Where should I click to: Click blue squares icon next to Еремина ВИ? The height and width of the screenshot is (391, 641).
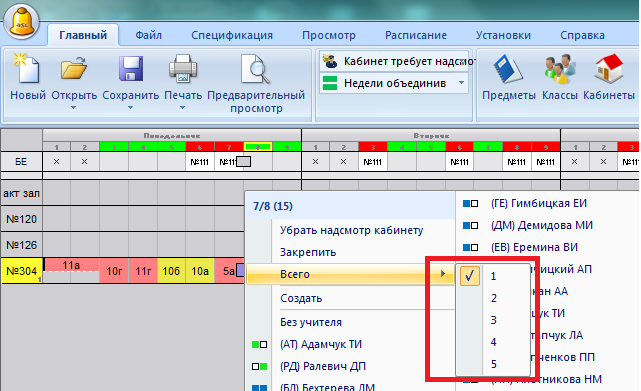[x=471, y=247]
